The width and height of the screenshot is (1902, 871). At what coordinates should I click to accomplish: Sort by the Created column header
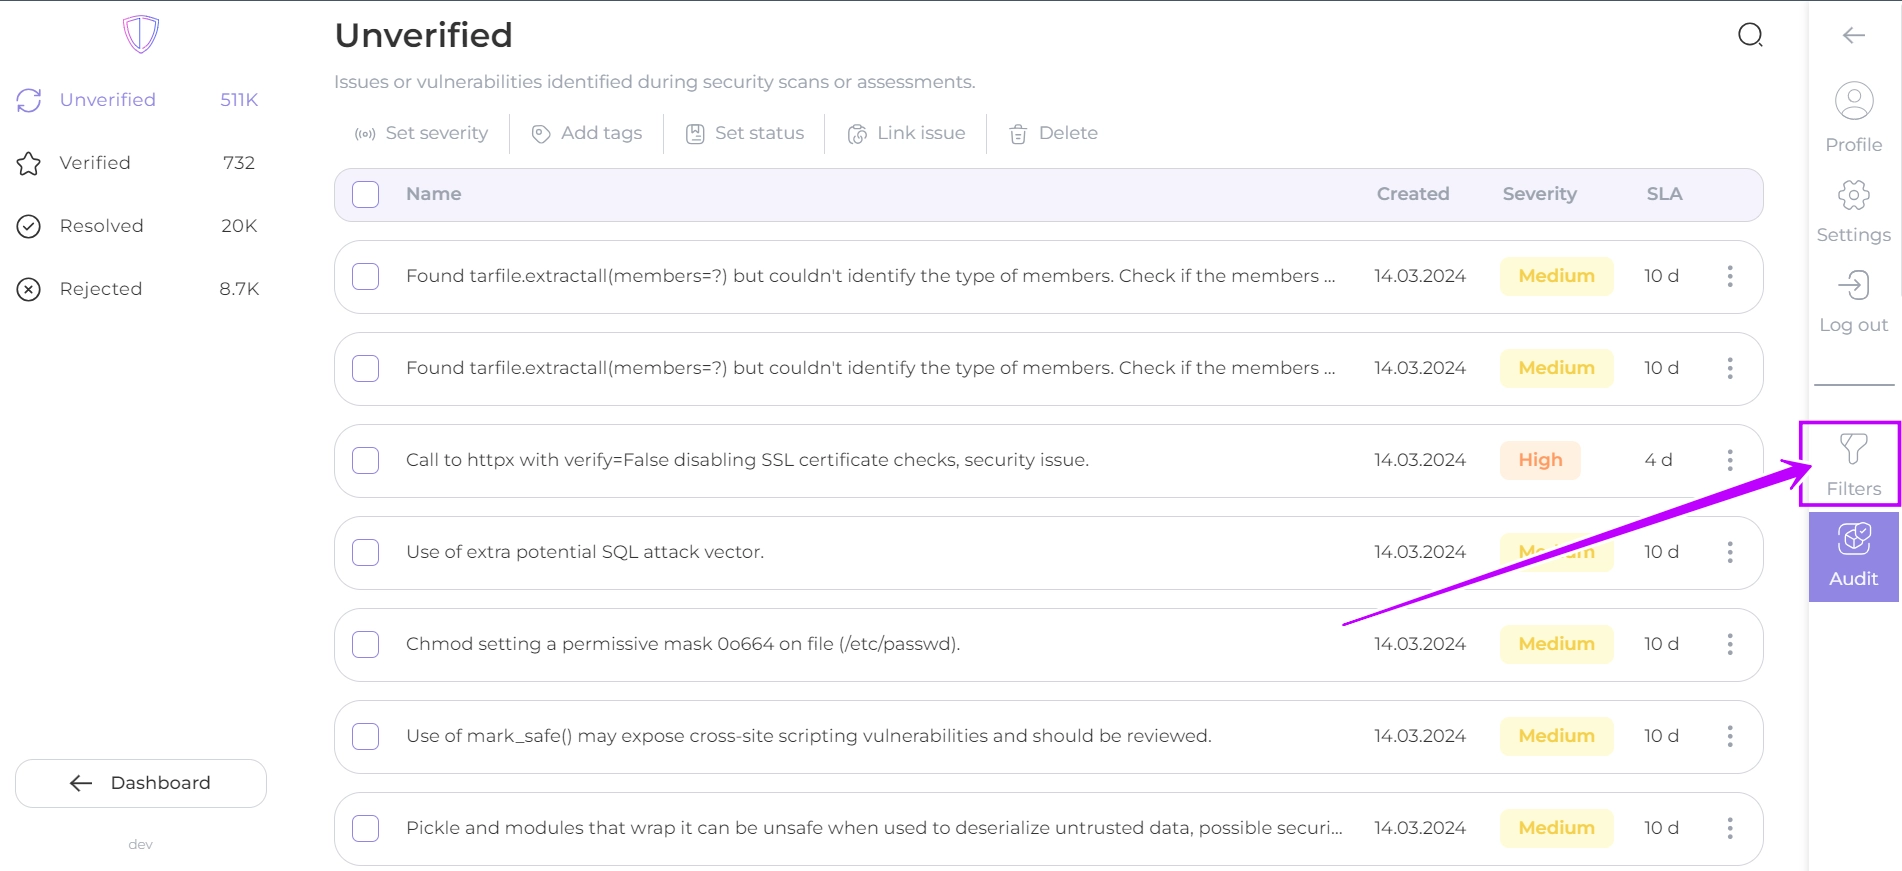tap(1412, 194)
